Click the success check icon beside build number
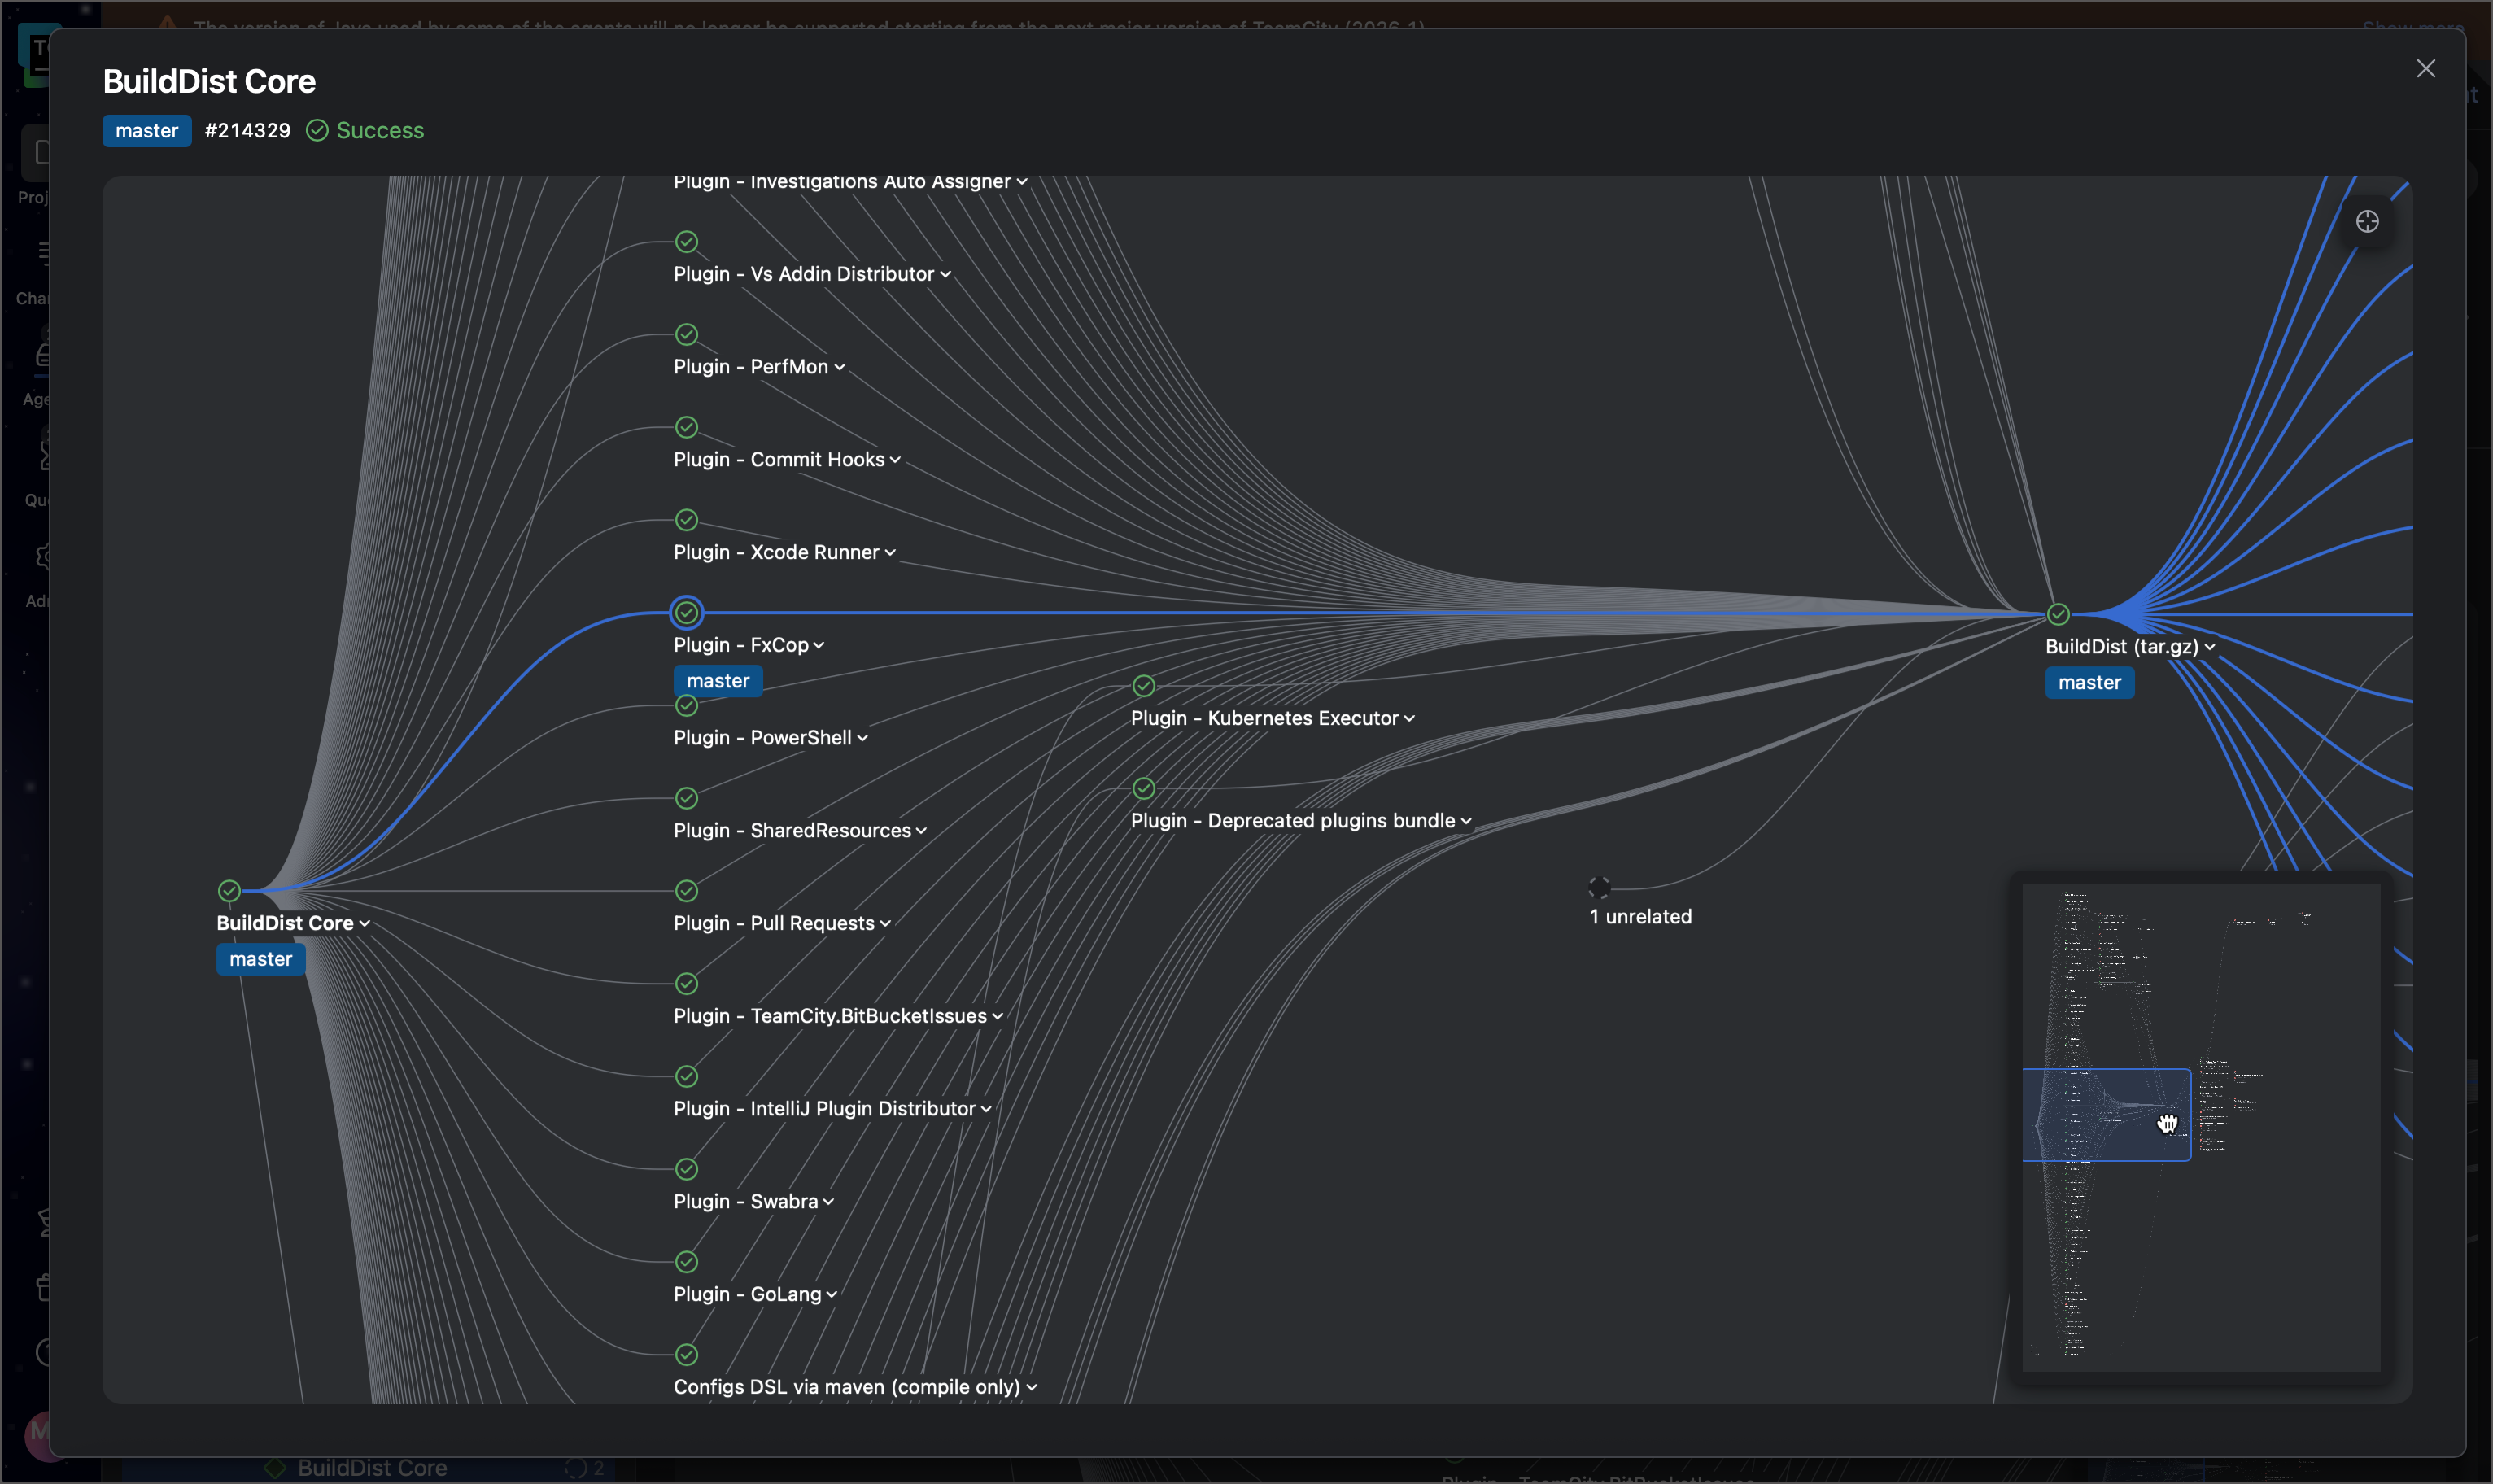This screenshot has height=1484, width=2493. pyautogui.click(x=317, y=130)
